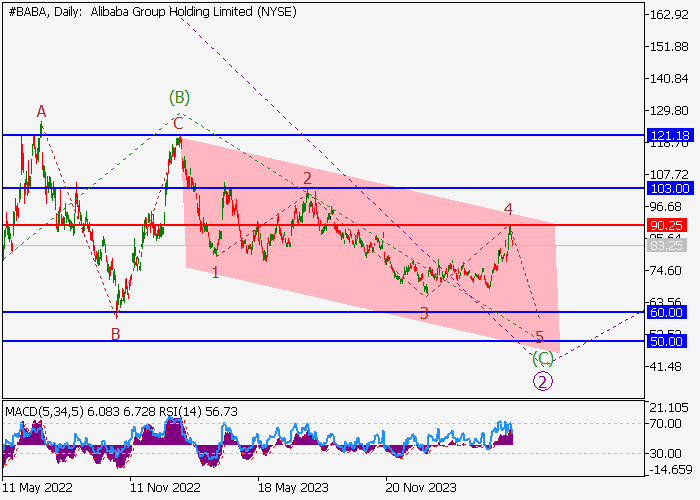This screenshot has height=500, width=700.
Task: Click wave number 2 label near 103.00 line
Action: pos(307,179)
